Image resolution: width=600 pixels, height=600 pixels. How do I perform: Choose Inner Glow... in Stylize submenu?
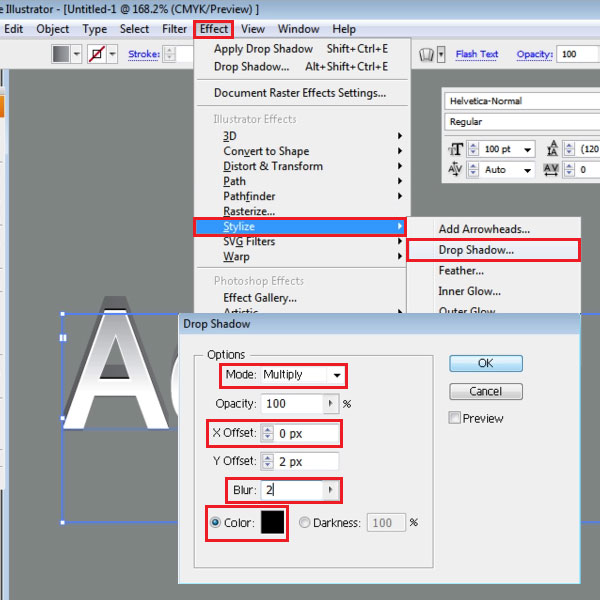[x=494, y=291]
